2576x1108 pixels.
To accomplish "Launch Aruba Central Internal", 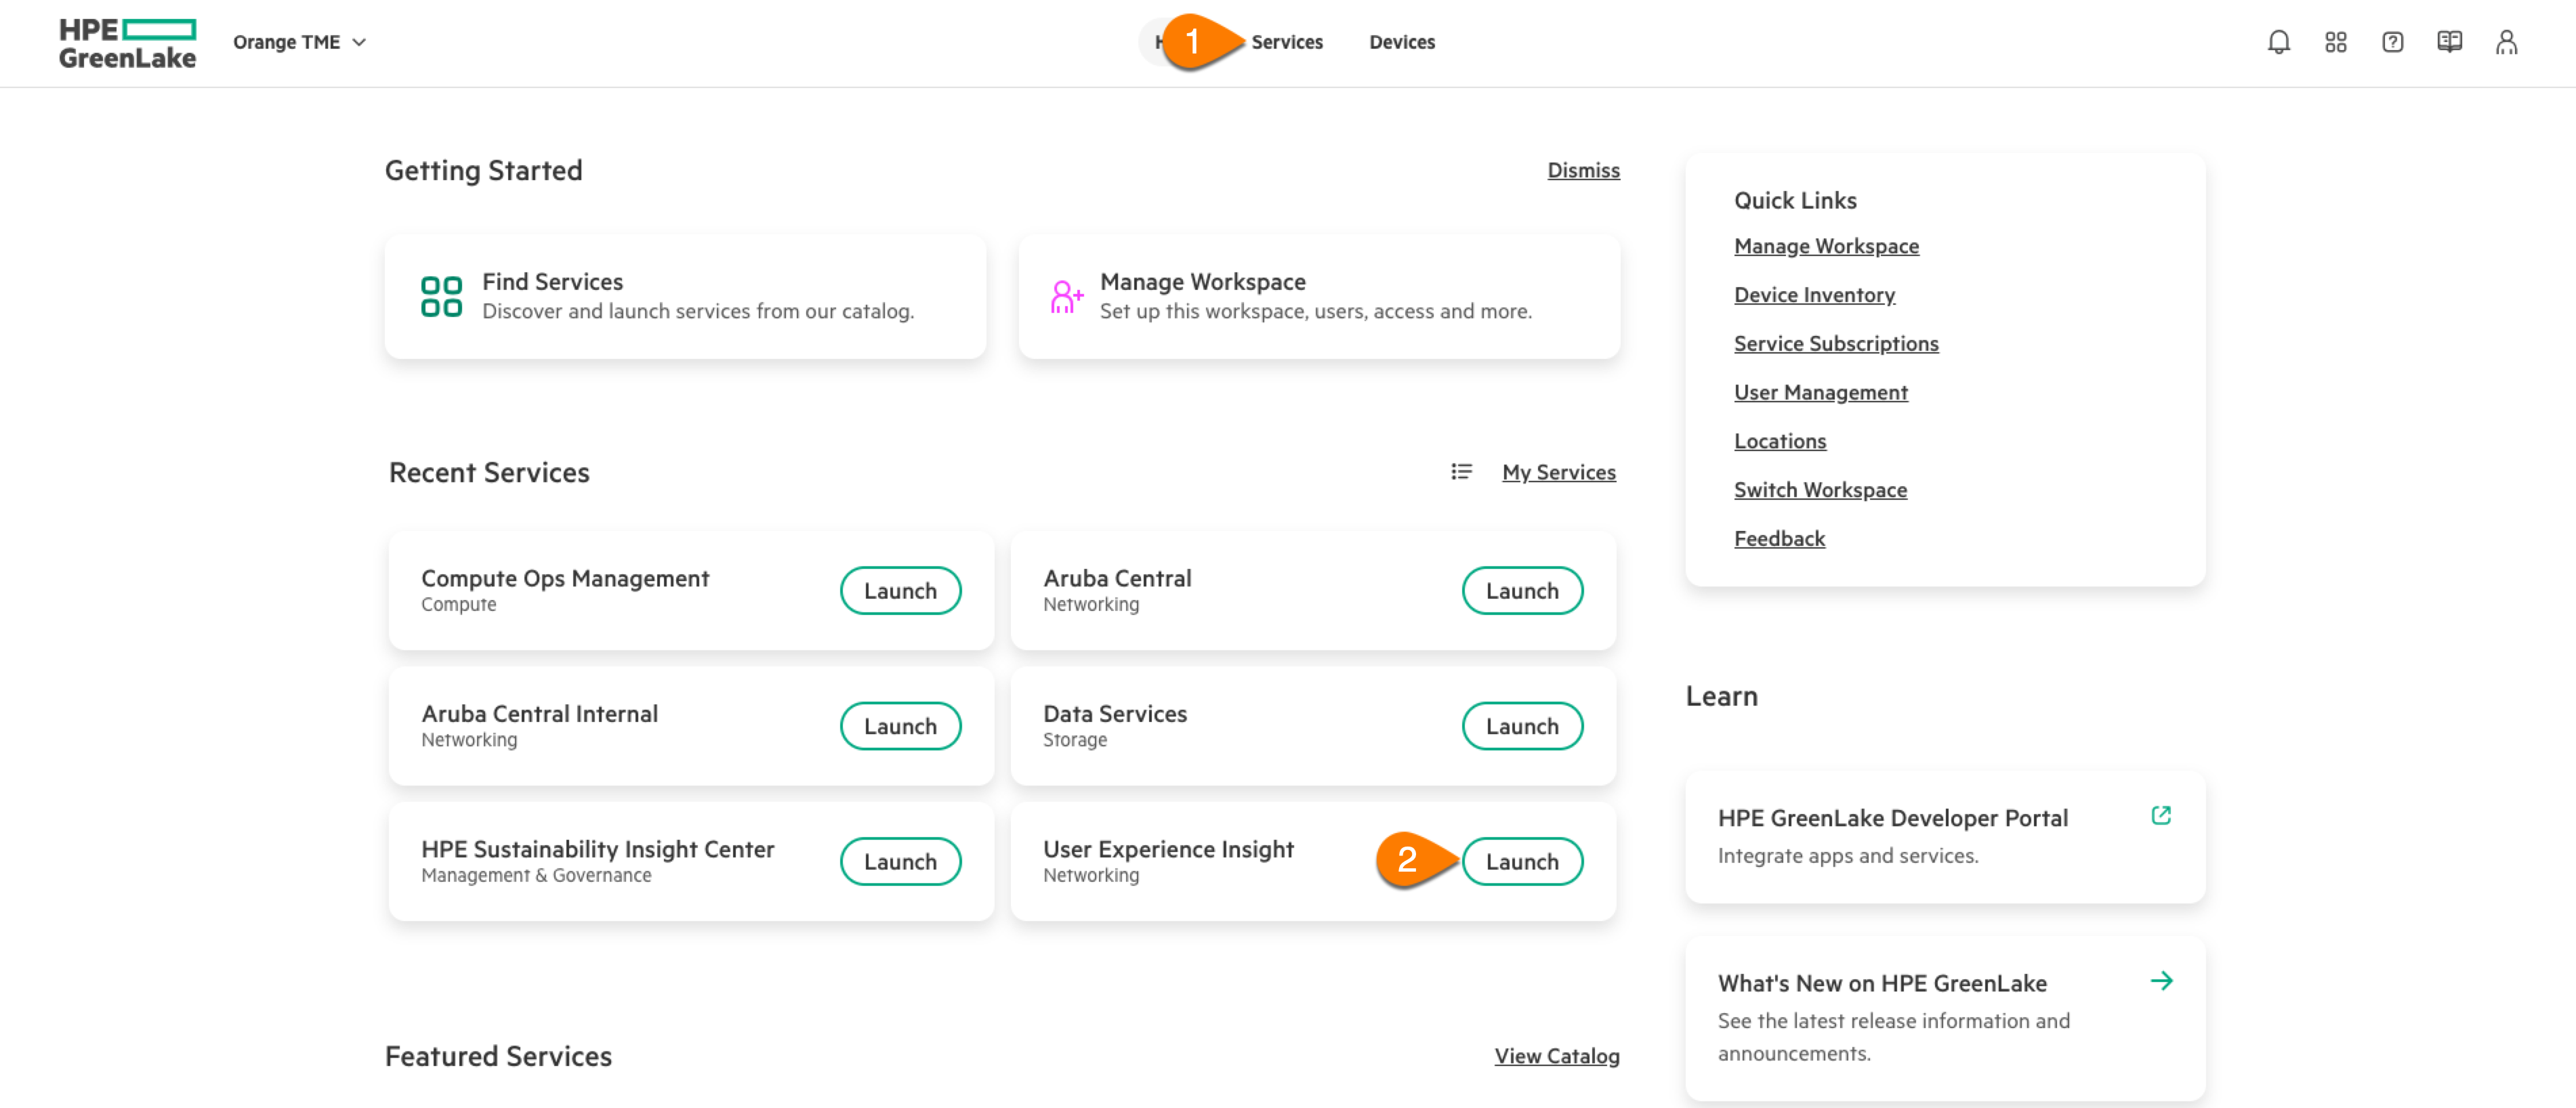I will tap(900, 726).
